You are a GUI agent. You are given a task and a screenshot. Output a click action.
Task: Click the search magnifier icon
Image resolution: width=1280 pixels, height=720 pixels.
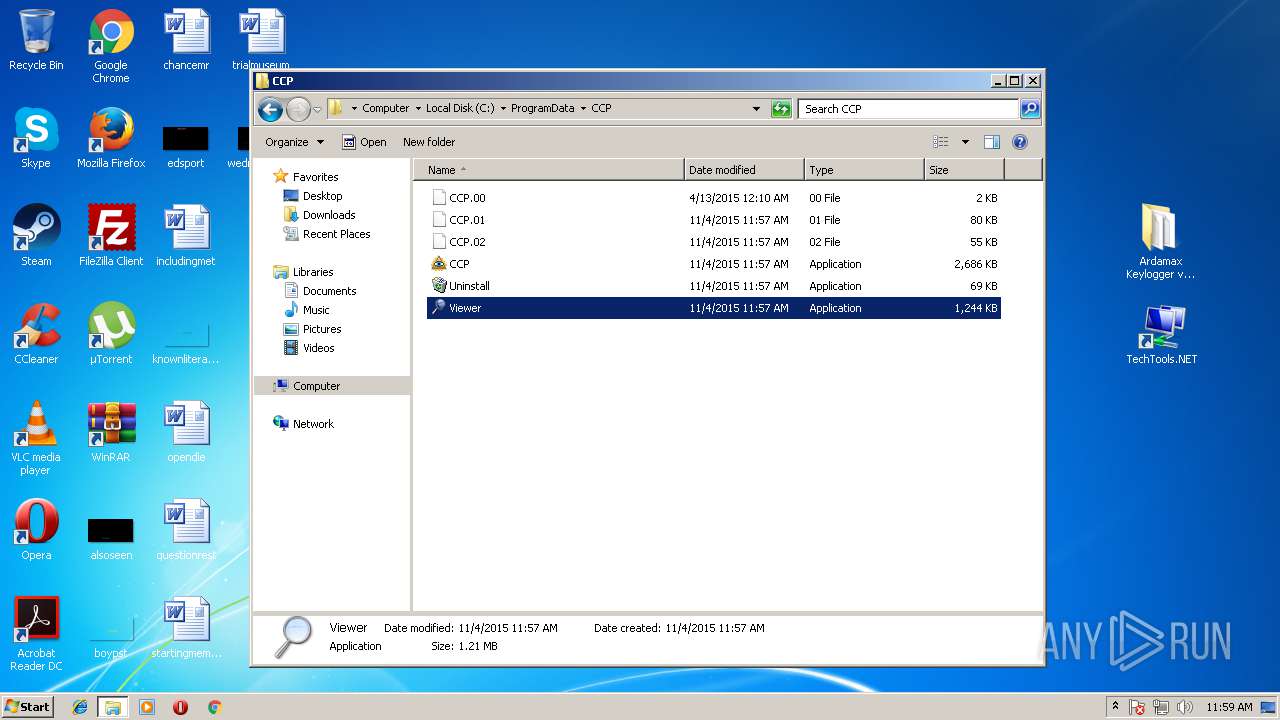pos(1029,109)
